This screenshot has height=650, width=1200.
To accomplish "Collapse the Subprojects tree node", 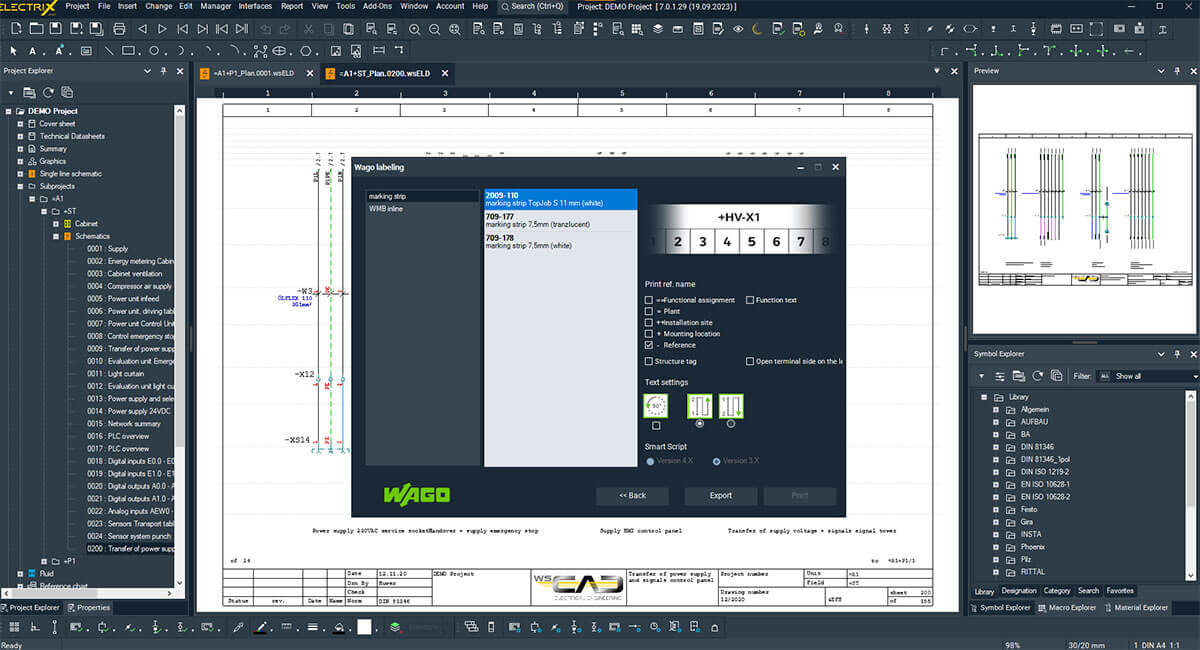I will (20, 186).
